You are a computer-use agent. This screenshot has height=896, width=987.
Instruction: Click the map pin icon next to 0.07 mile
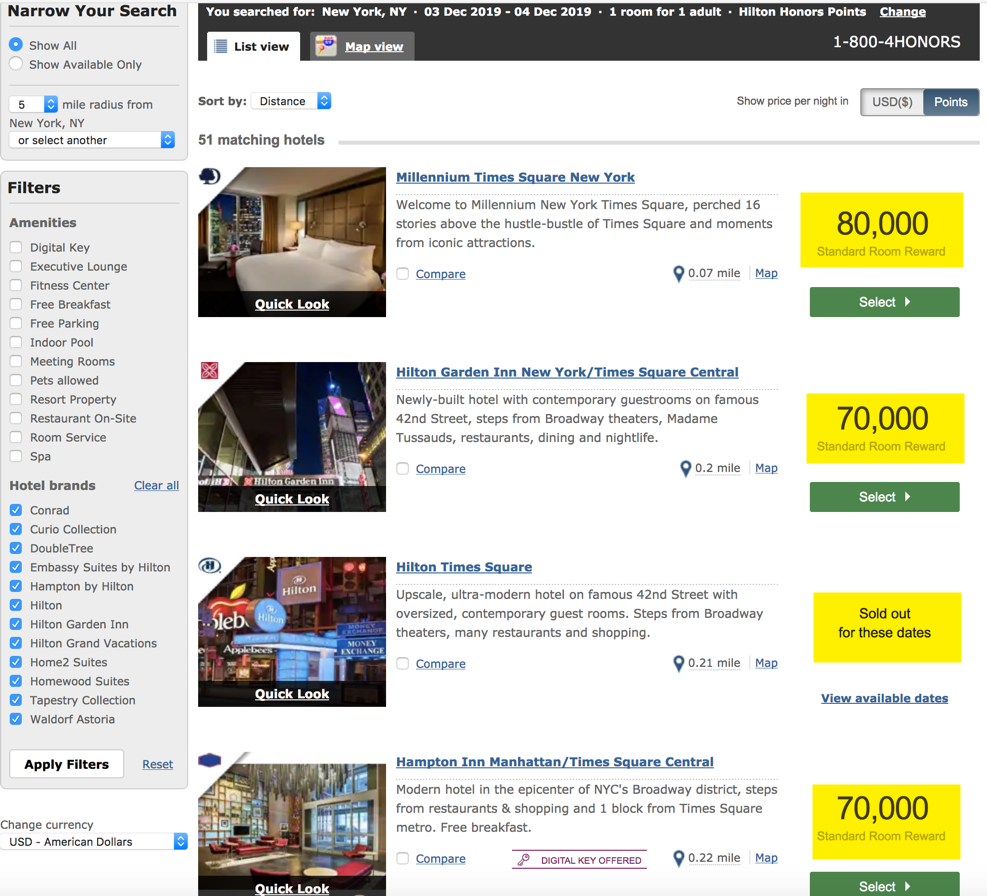click(679, 274)
